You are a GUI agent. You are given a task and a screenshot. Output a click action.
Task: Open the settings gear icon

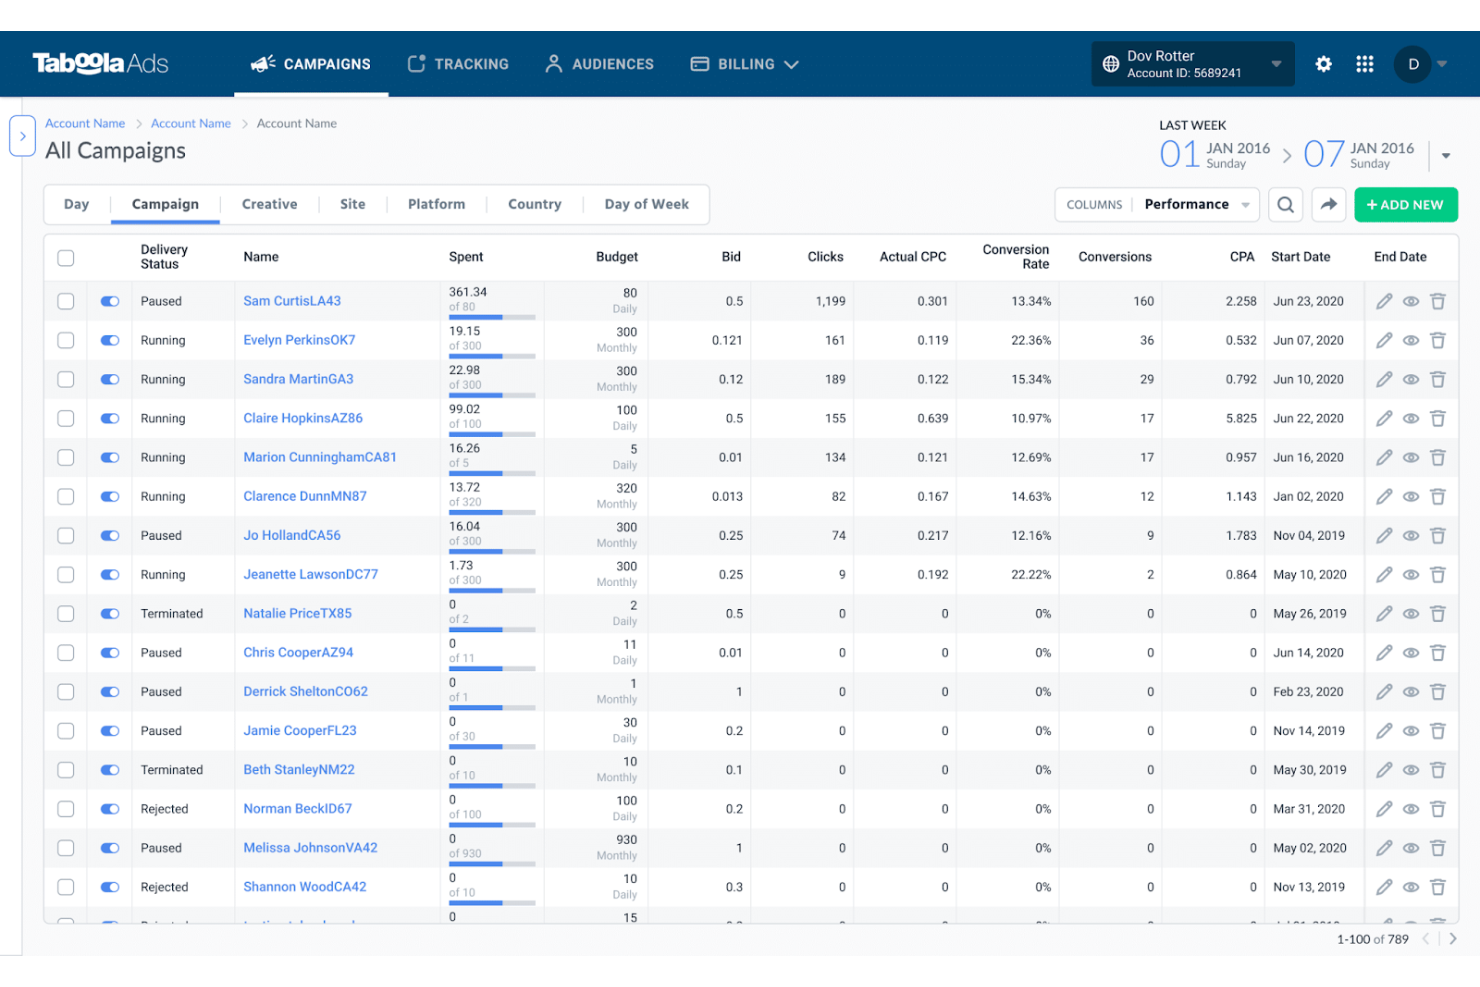(1323, 63)
